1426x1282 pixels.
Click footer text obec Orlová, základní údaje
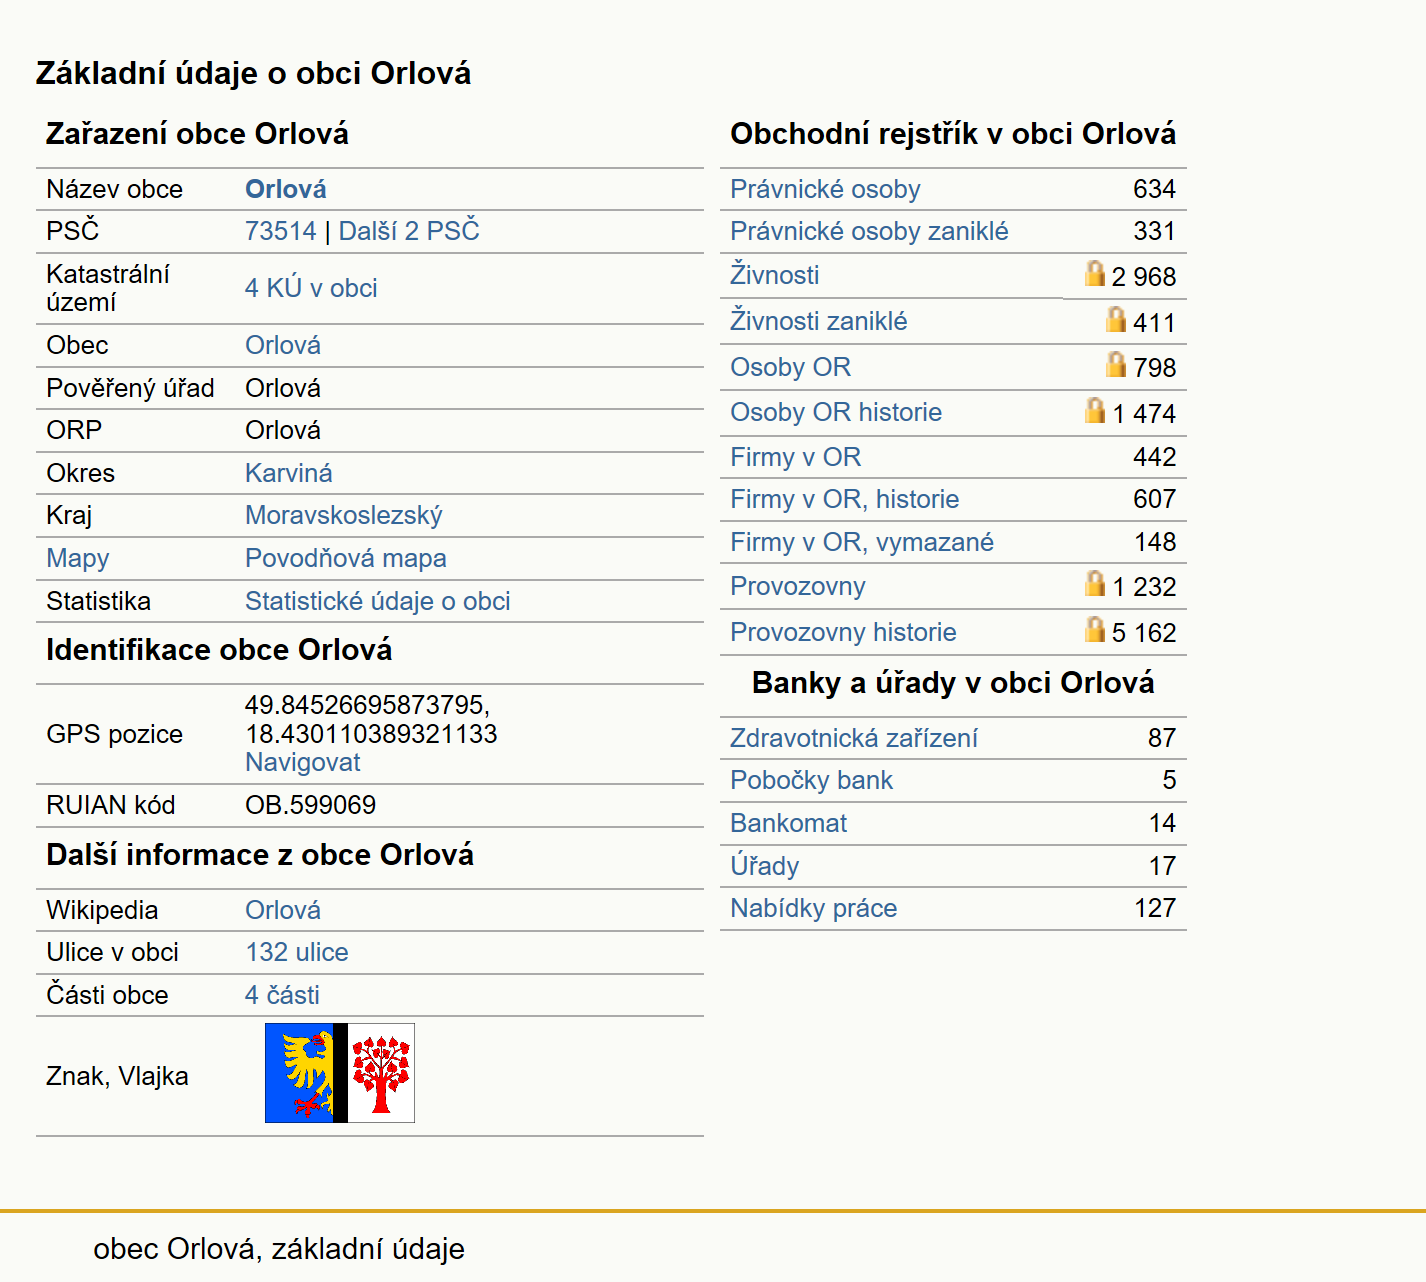[x=279, y=1249]
